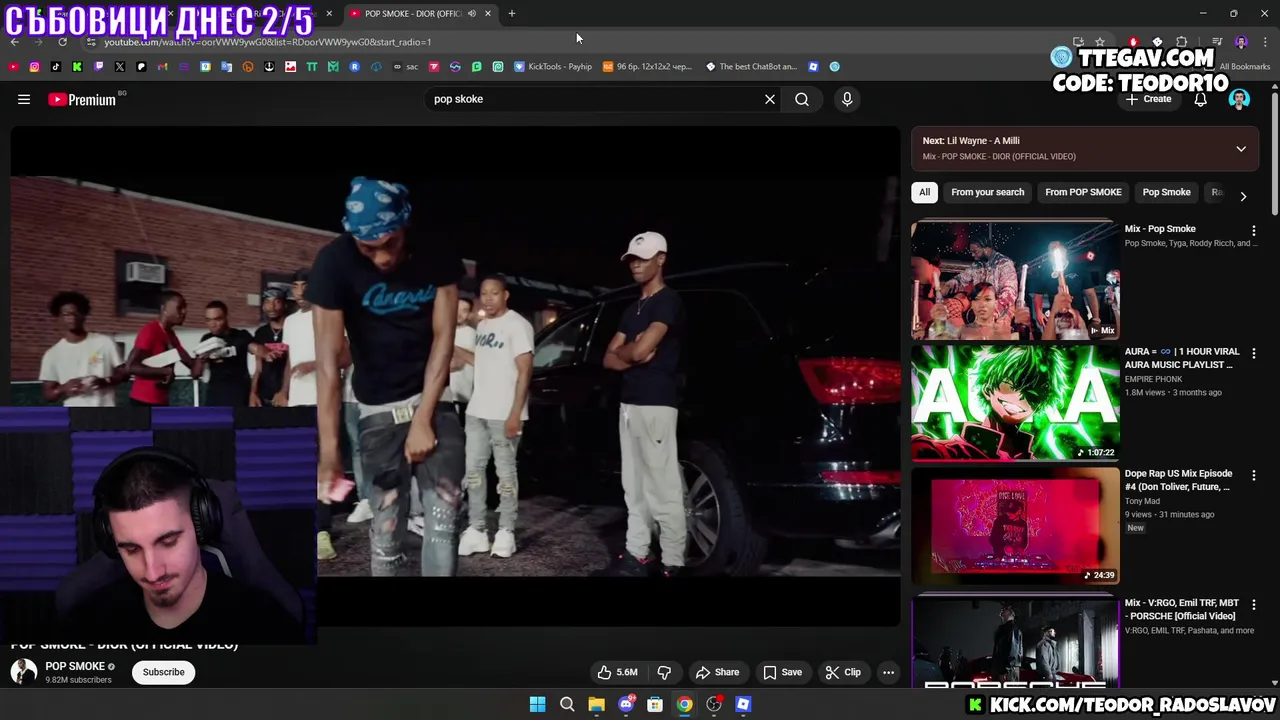Start voice search with the microphone icon
This screenshot has width=1280, height=720.
(847, 99)
